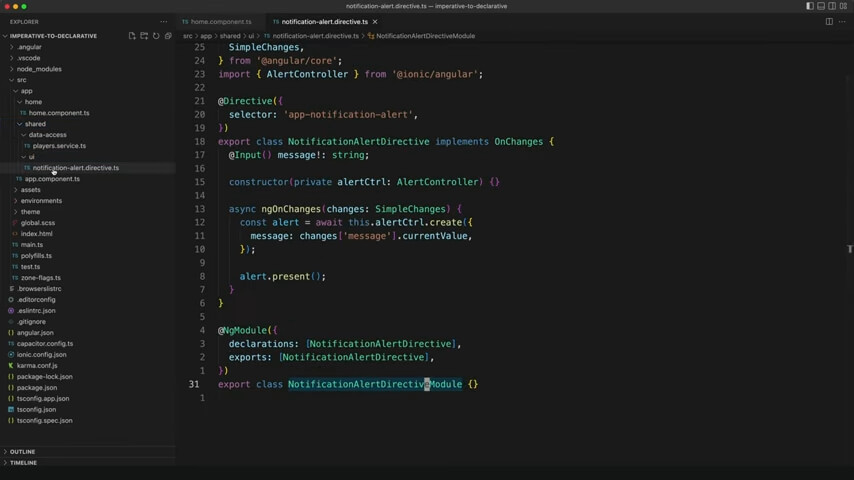The height and width of the screenshot is (480, 854).
Task: Click the New Folder icon in Explorer
Action: click(x=144, y=36)
